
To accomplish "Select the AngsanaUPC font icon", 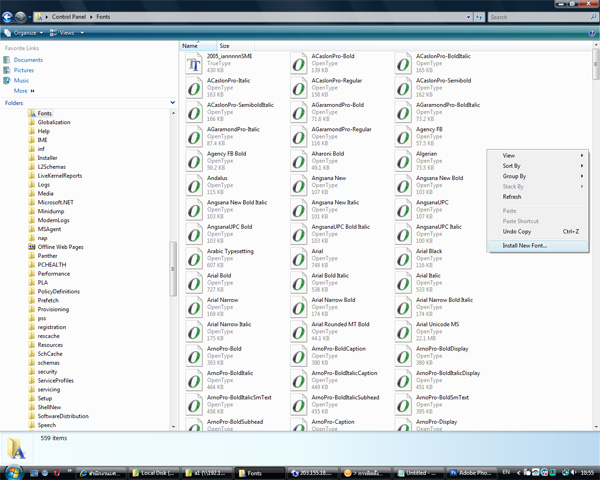I will [x=403, y=210].
